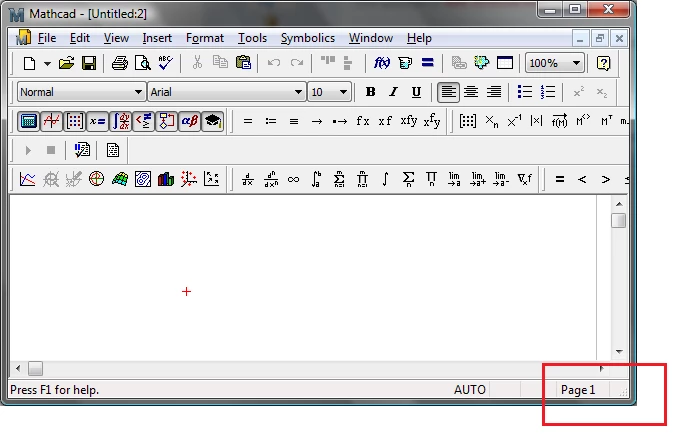This screenshot has height=446, width=690.
Task: Open the Graph toolbar from Math palette
Action: (x=51, y=121)
